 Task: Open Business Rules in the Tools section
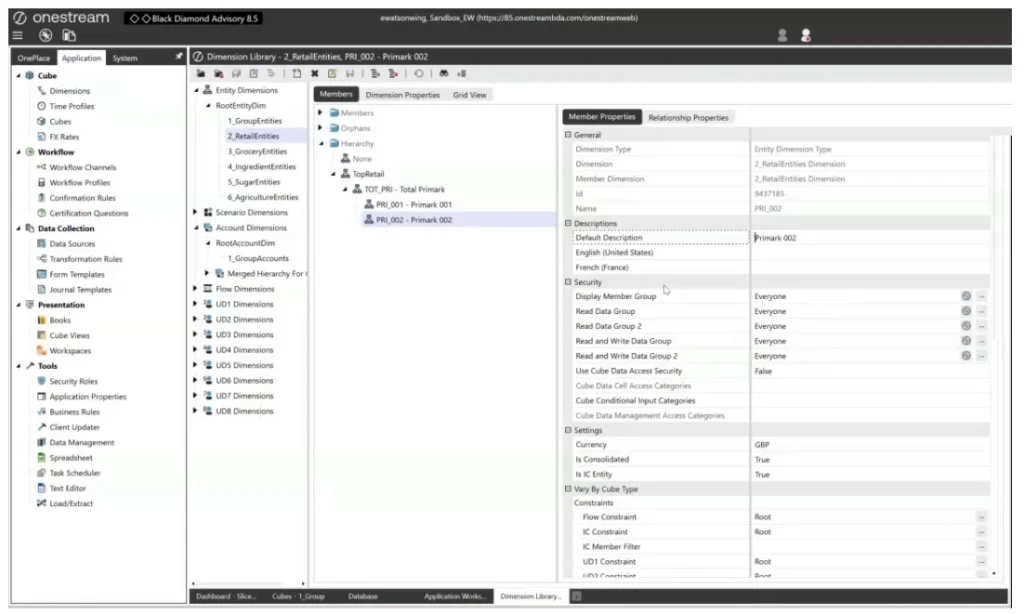pyautogui.click(x=74, y=412)
